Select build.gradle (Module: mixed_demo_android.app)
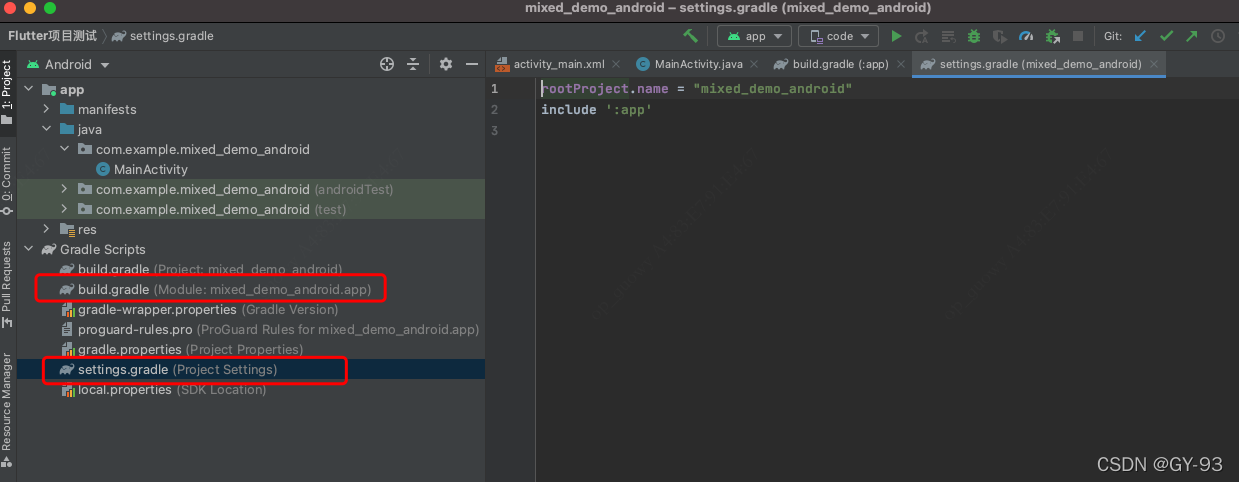Viewport: 1239px width, 482px height. tap(215, 289)
